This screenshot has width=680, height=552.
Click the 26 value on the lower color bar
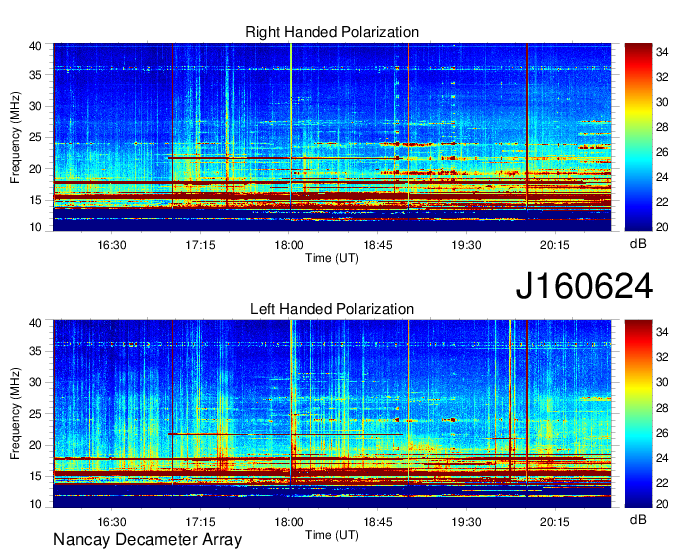[662, 433]
